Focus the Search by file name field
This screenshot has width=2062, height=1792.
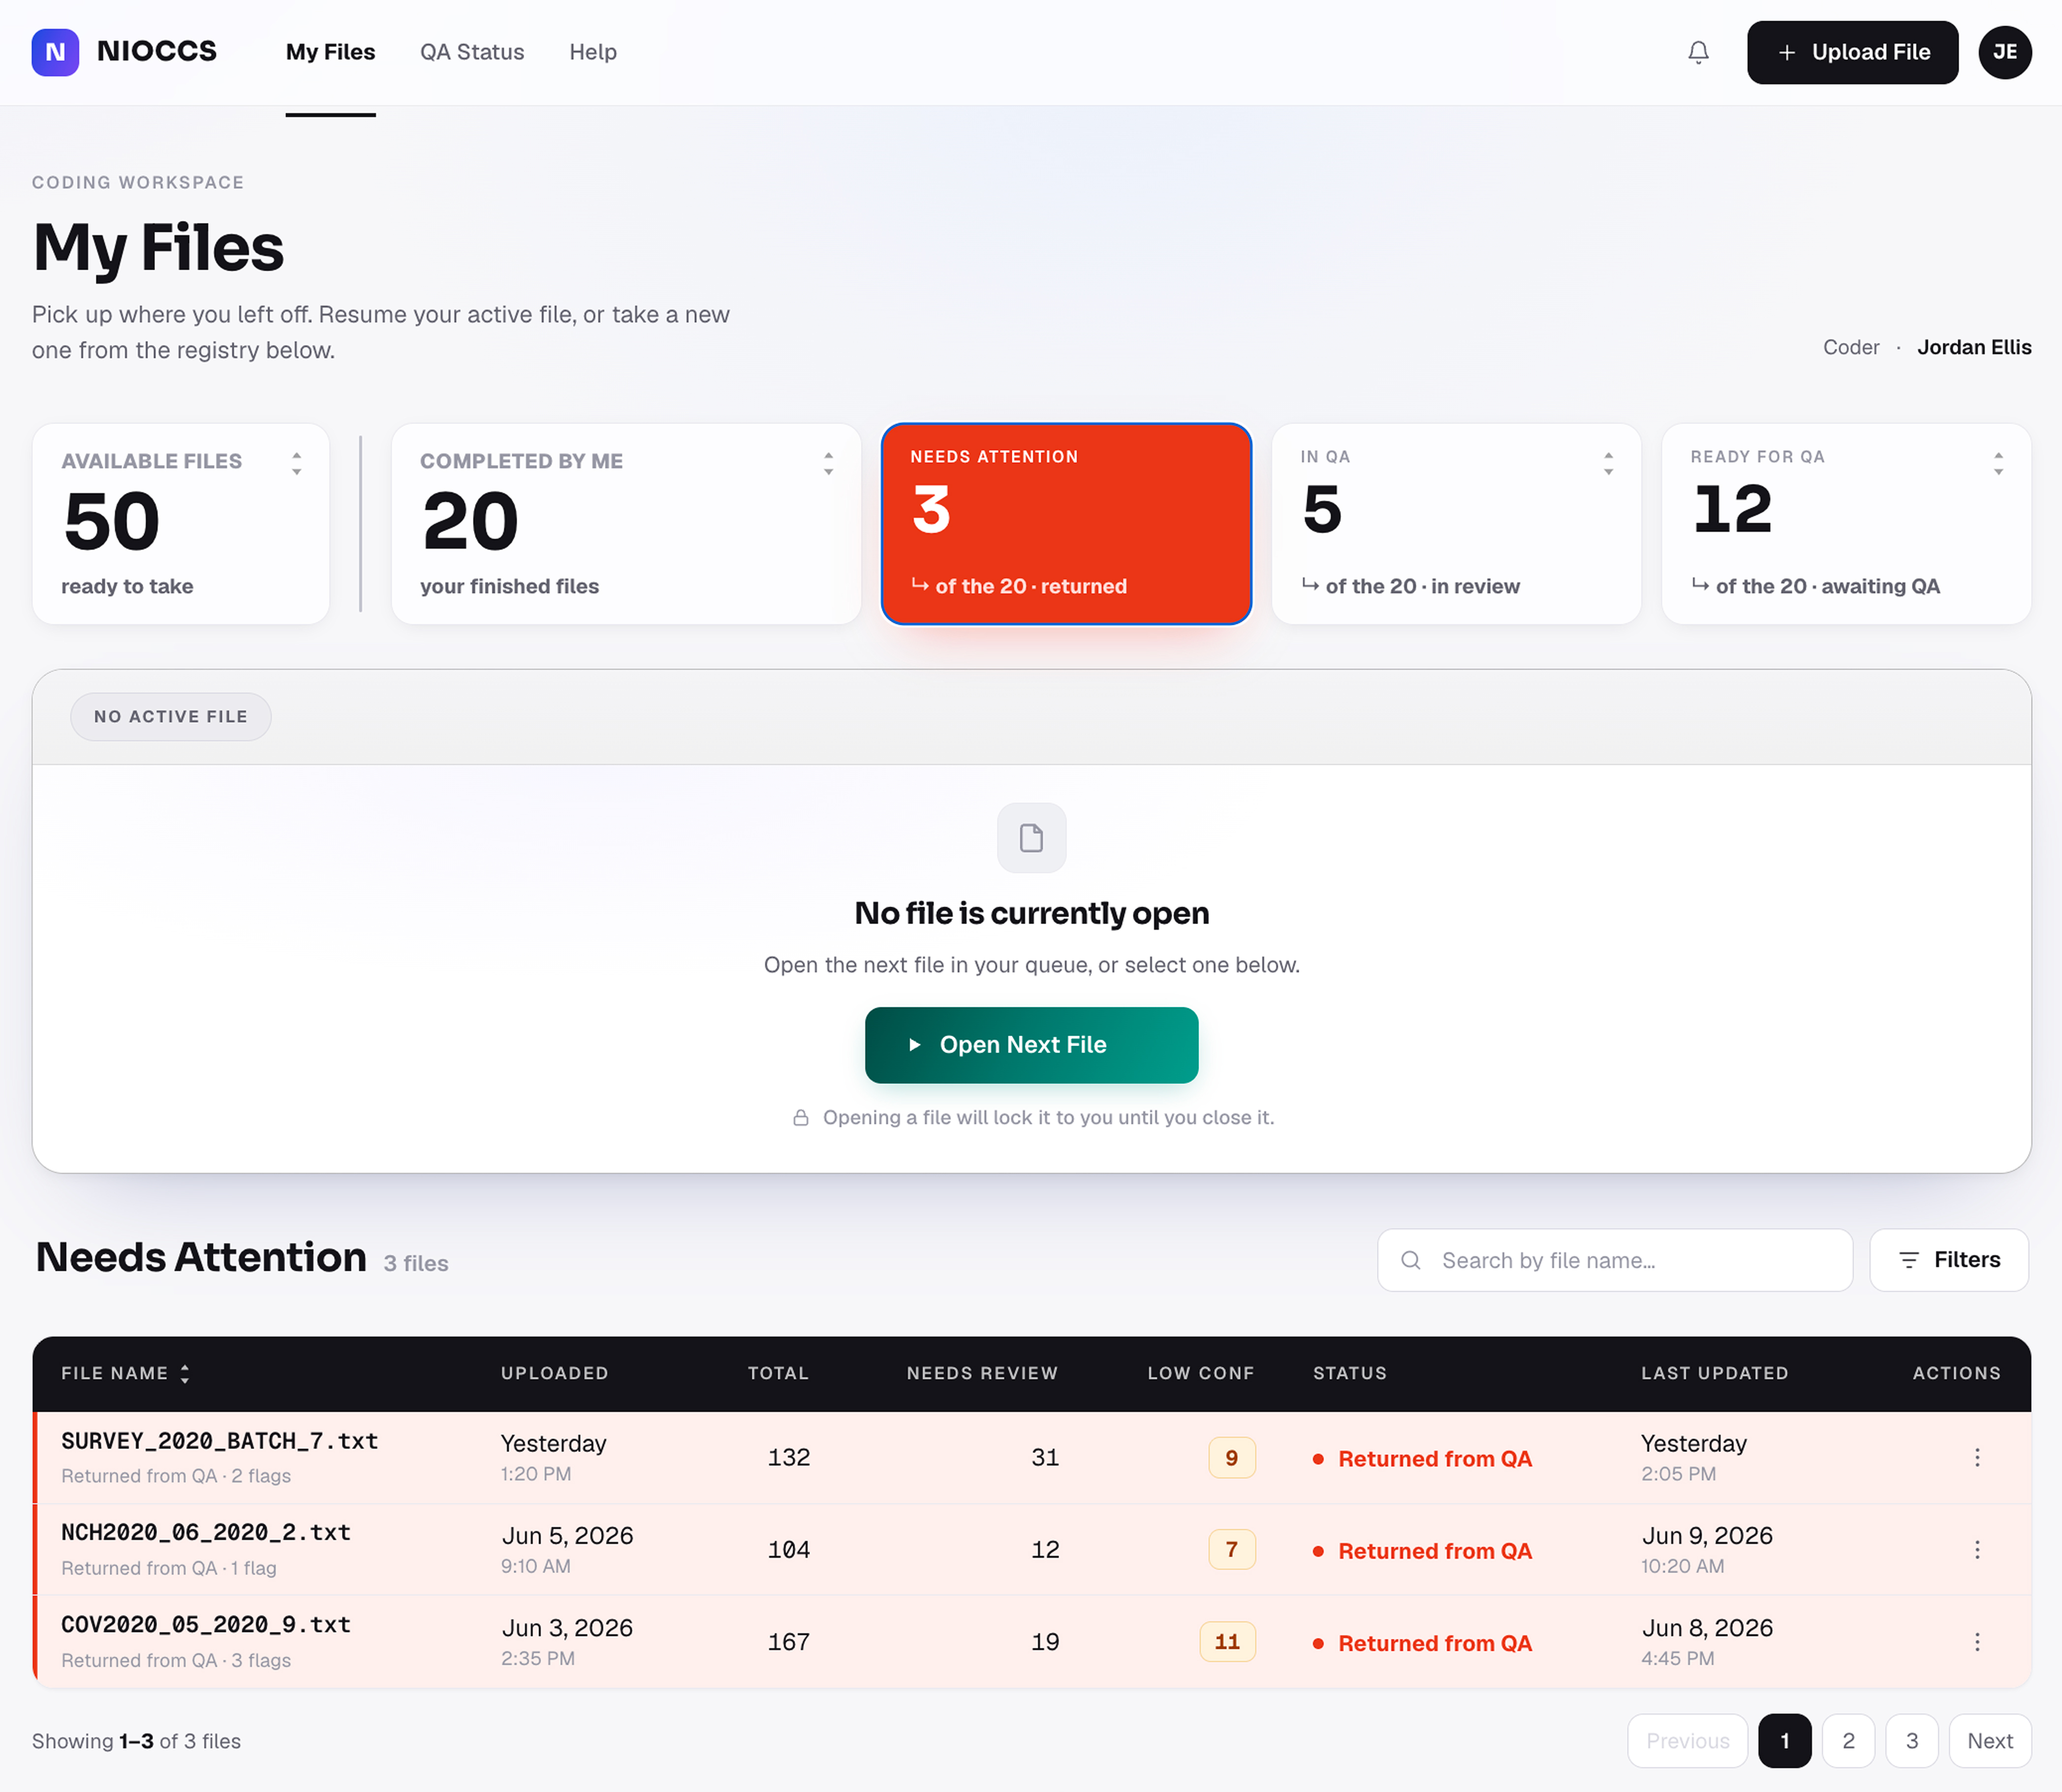click(x=1614, y=1260)
